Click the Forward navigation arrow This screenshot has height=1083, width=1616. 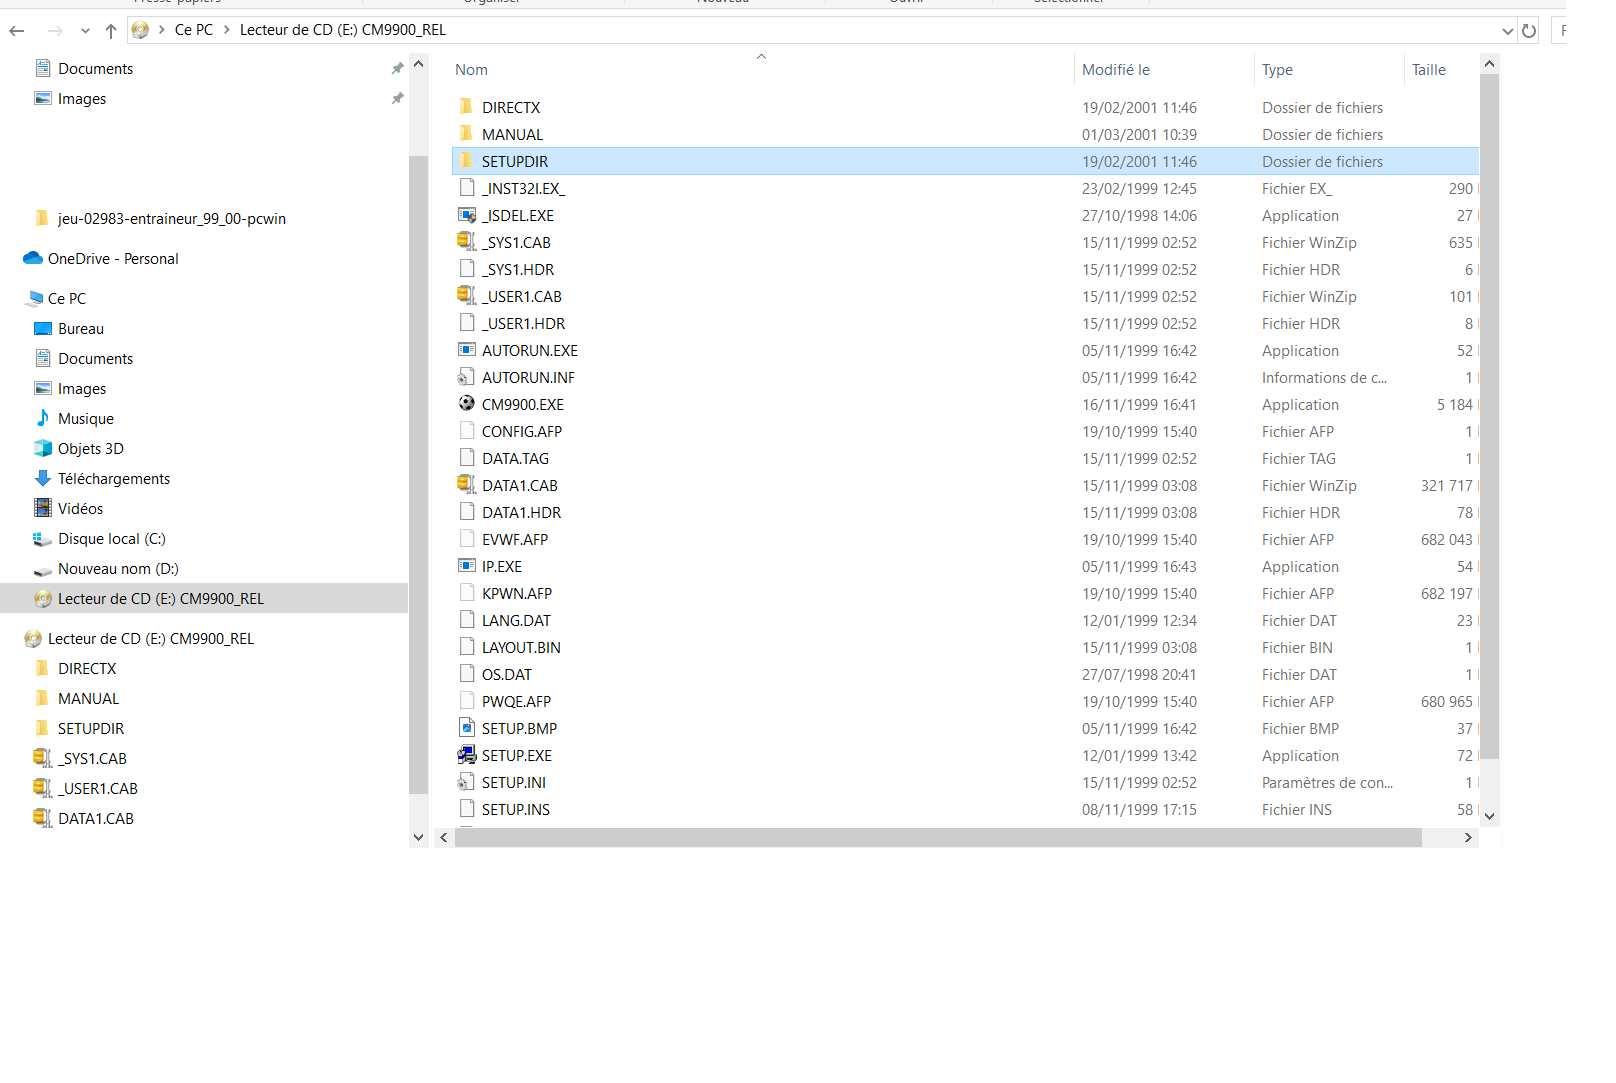pyautogui.click(x=56, y=31)
